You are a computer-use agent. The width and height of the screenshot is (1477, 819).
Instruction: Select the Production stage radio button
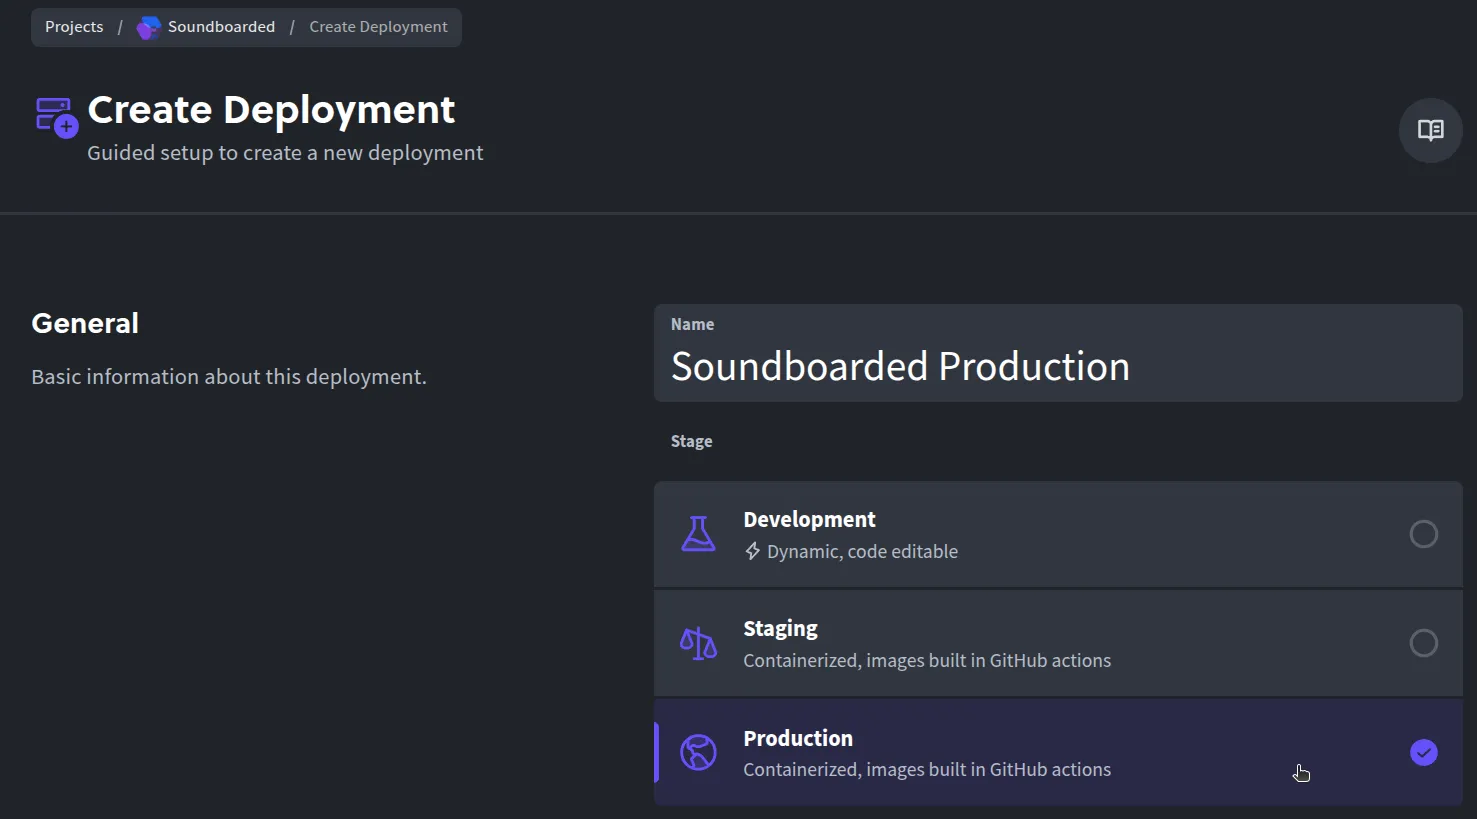point(1424,752)
